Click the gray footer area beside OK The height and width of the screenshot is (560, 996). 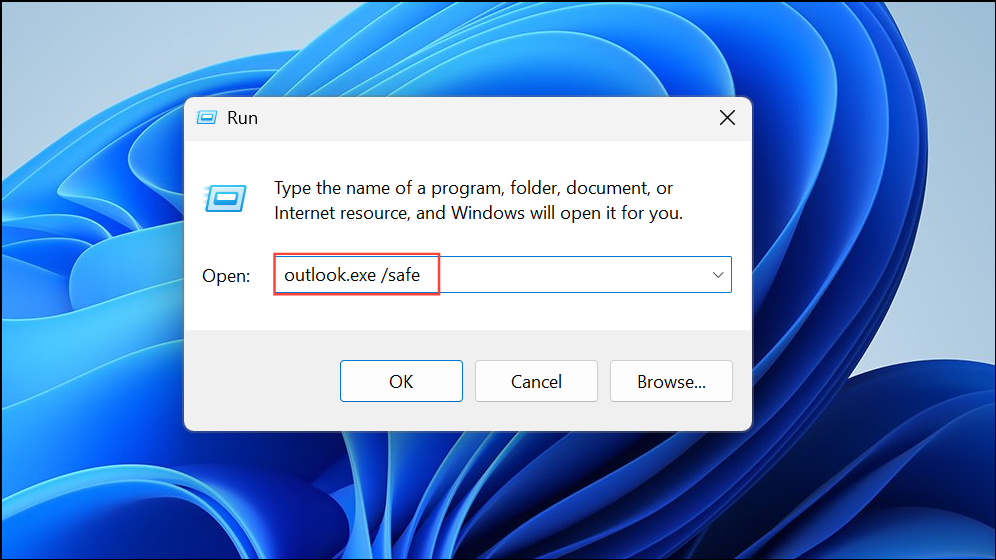(262, 381)
